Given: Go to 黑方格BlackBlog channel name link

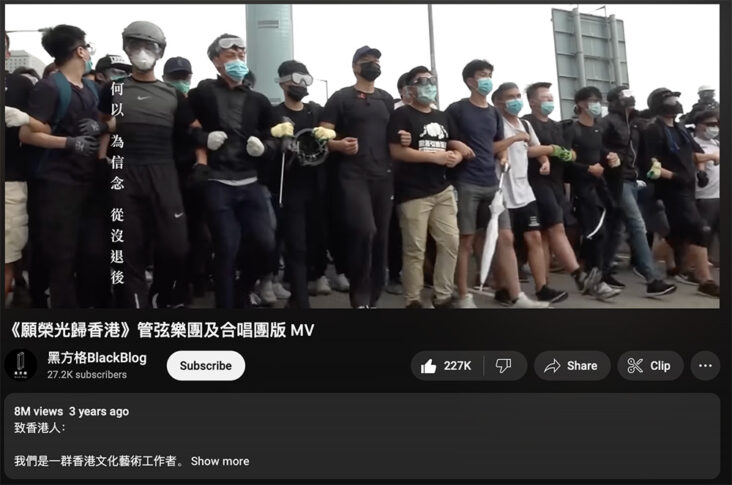Looking at the screenshot, I should (97, 358).
